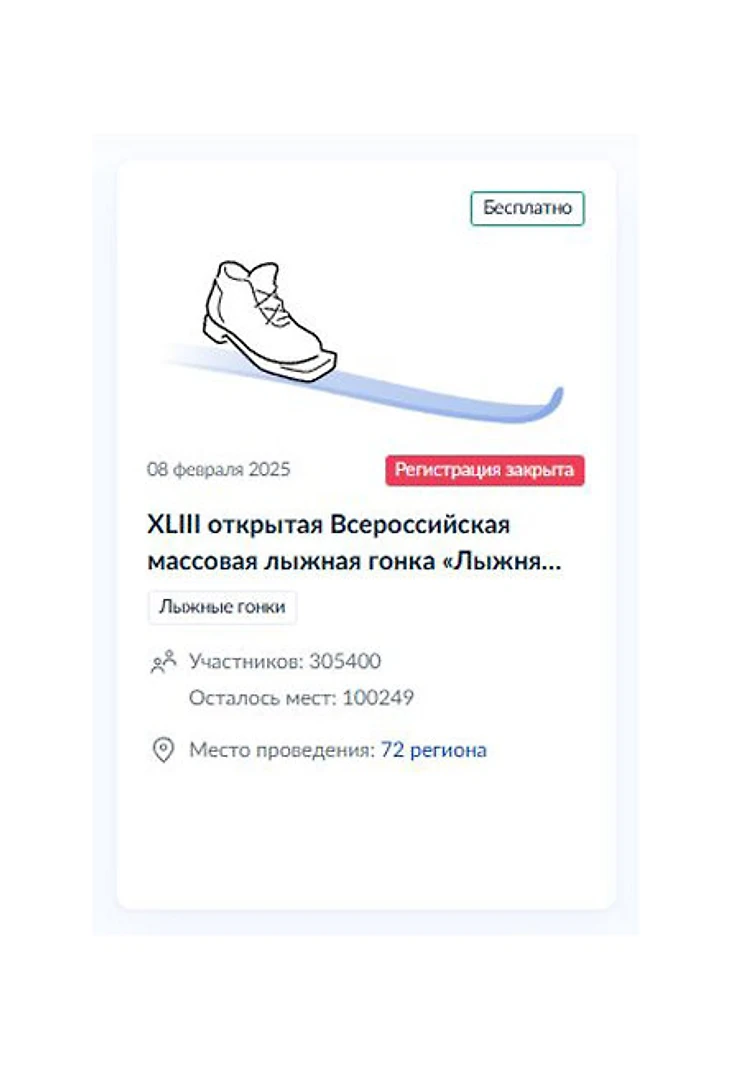Click the 08 февраля 2025 date
Viewport: 730px width, 1069px height.
[x=219, y=470]
